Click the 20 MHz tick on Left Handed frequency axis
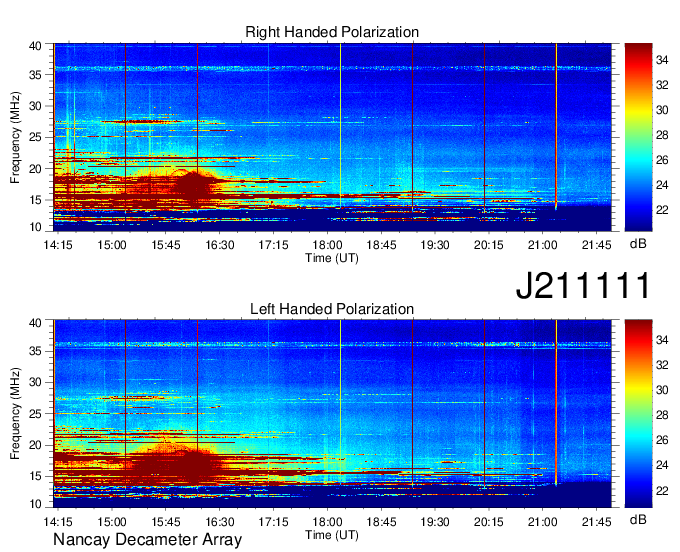This screenshot has height=552, width=680. point(35,445)
